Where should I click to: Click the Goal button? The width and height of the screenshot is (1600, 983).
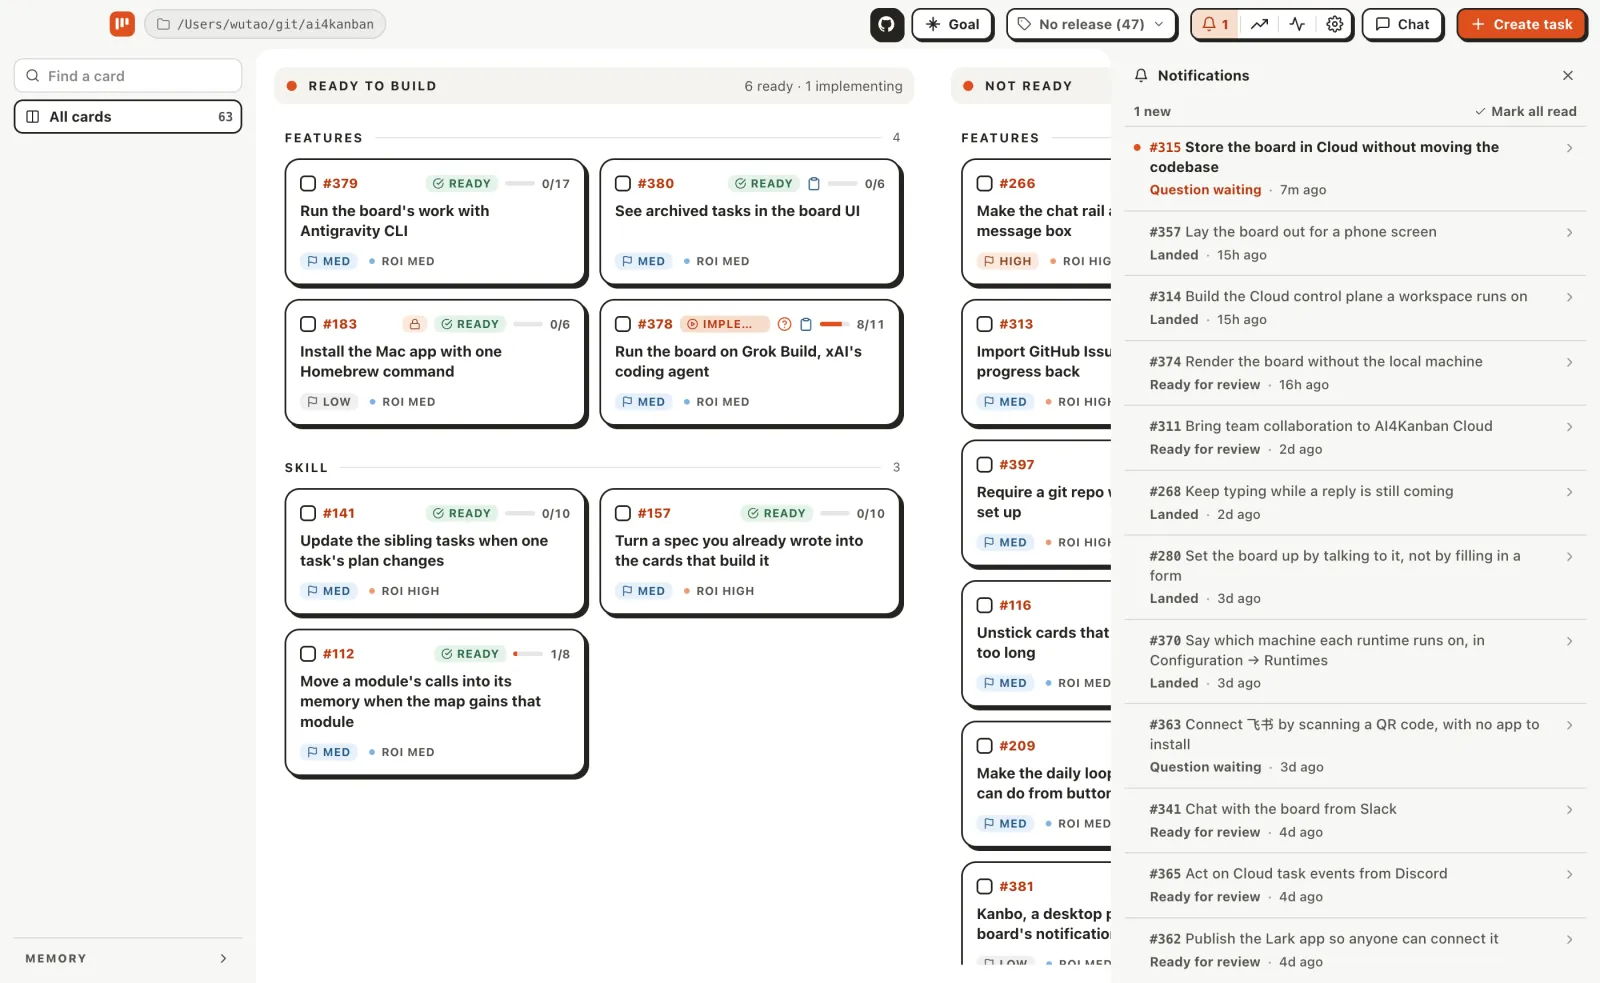click(x=952, y=24)
